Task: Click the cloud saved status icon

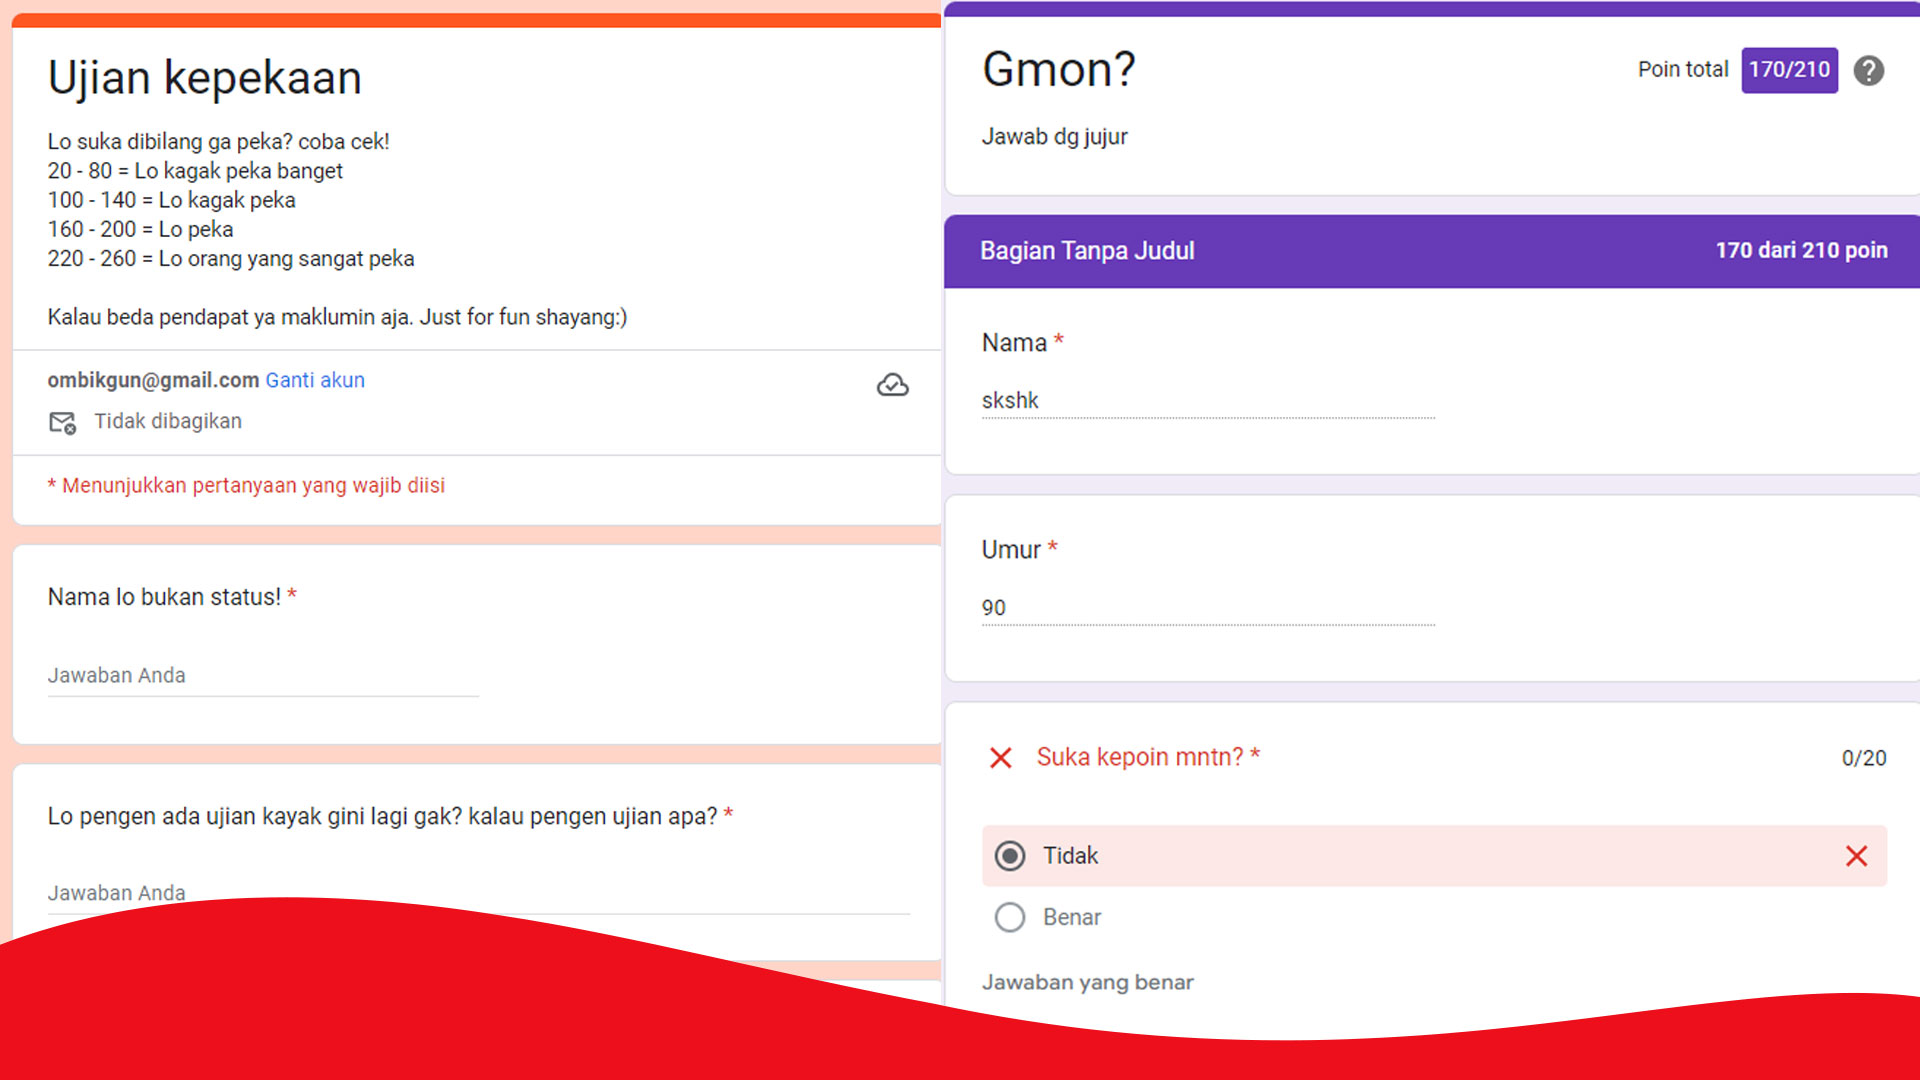Action: coord(892,385)
